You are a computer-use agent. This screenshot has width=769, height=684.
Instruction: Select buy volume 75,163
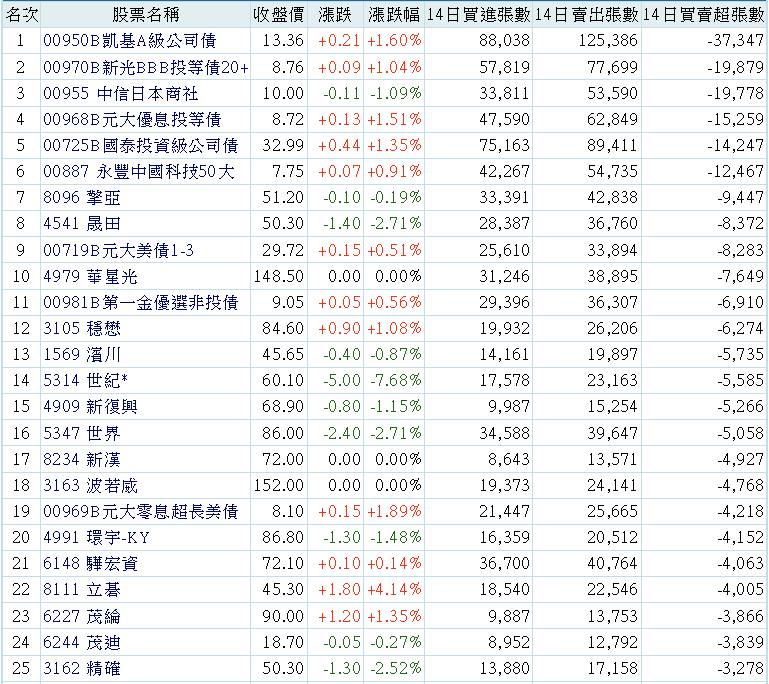tap(504, 145)
